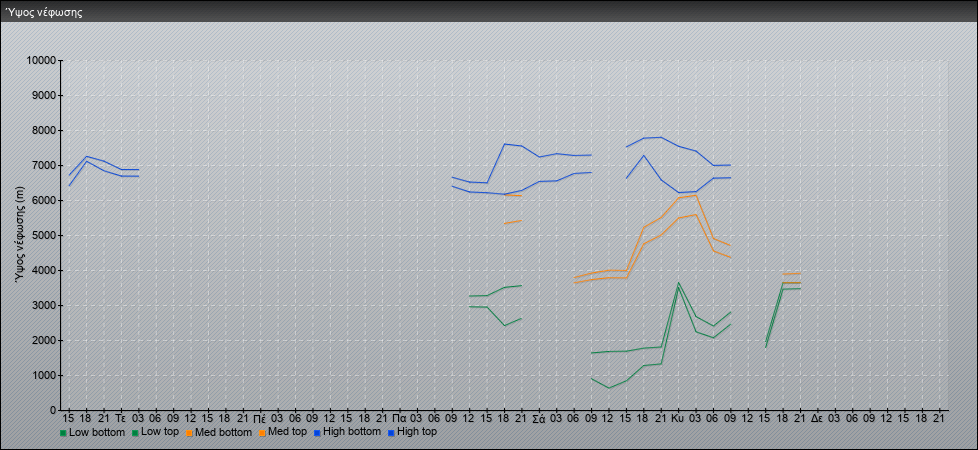Click the 1000 y-axis value

coord(44,375)
